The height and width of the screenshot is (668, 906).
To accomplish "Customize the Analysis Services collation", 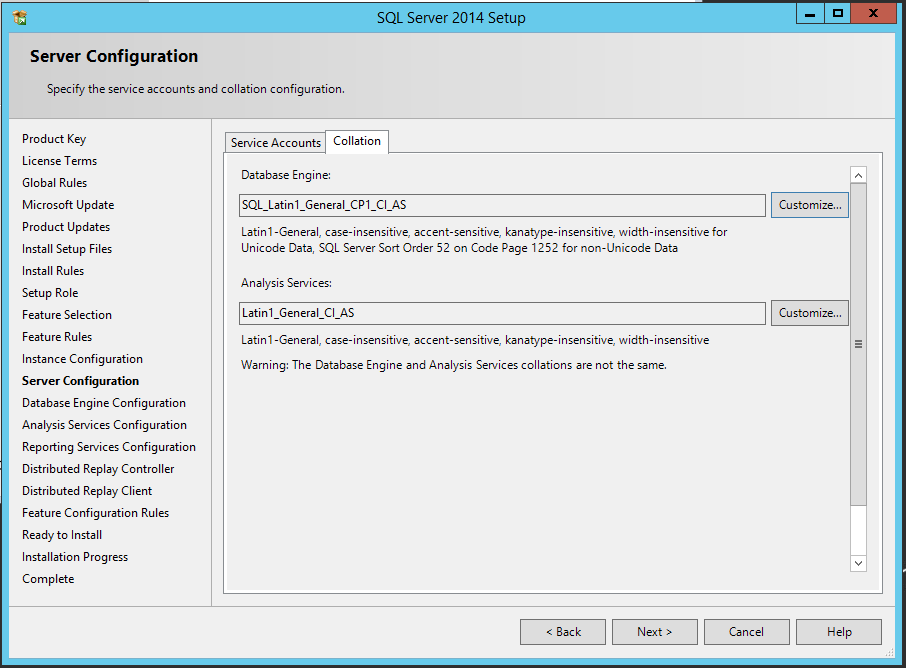I will (810, 313).
